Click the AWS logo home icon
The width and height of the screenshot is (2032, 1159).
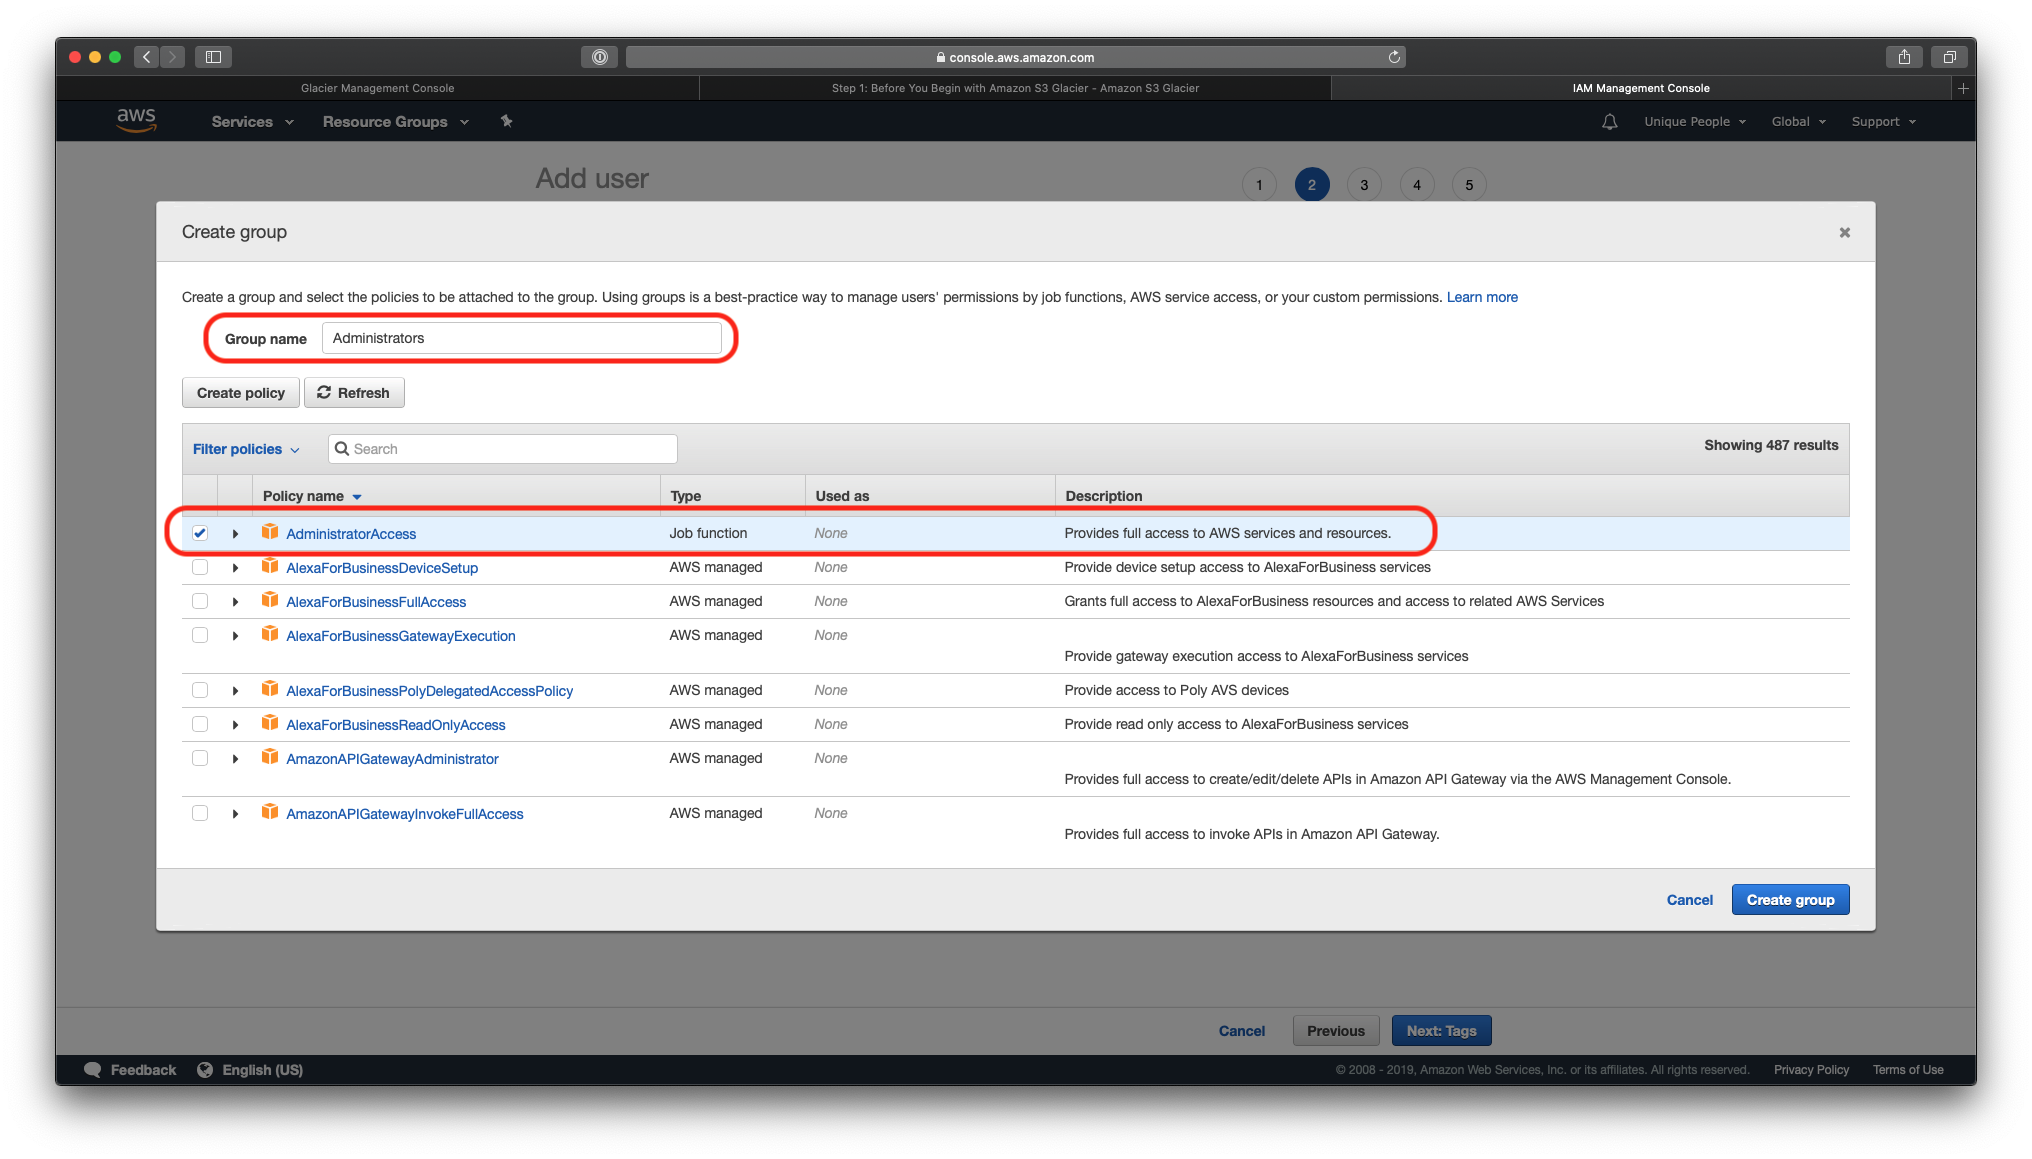[x=136, y=121]
